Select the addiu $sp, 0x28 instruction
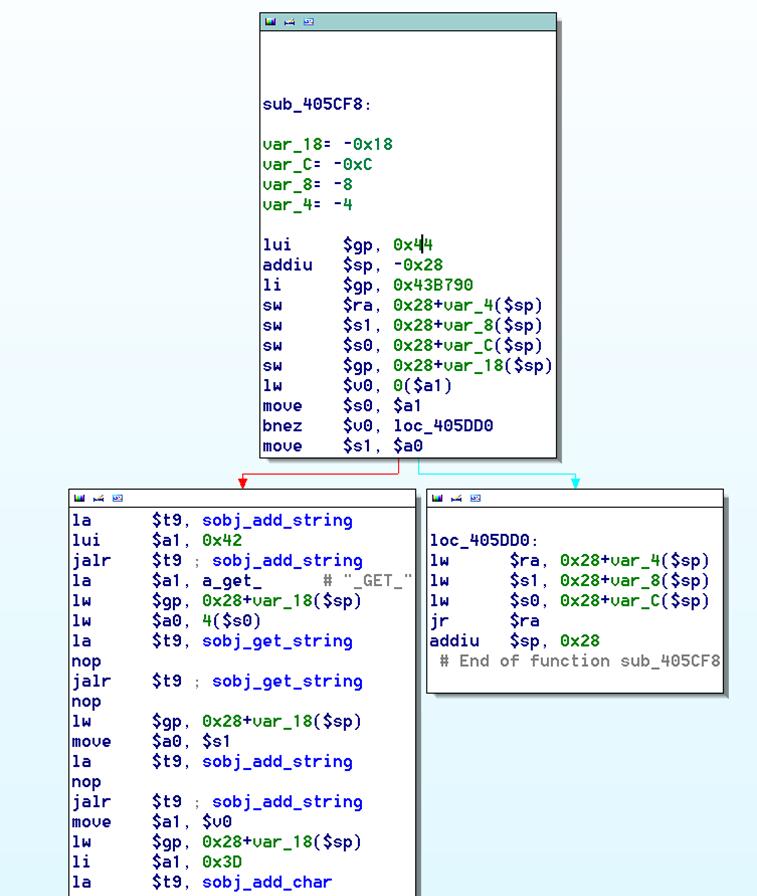The height and width of the screenshot is (896, 757). point(515,641)
